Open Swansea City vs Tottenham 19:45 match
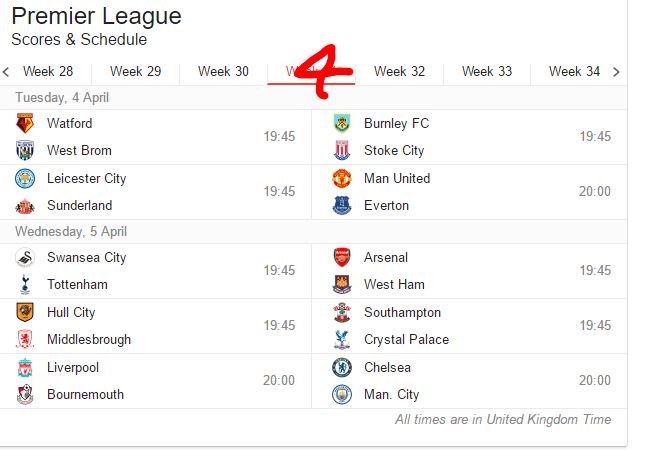The width and height of the screenshot is (647, 450). tap(156, 271)
